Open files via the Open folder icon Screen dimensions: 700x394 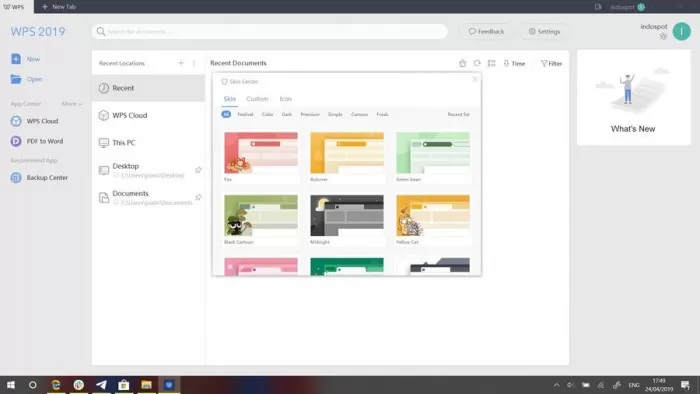point(16,79)
